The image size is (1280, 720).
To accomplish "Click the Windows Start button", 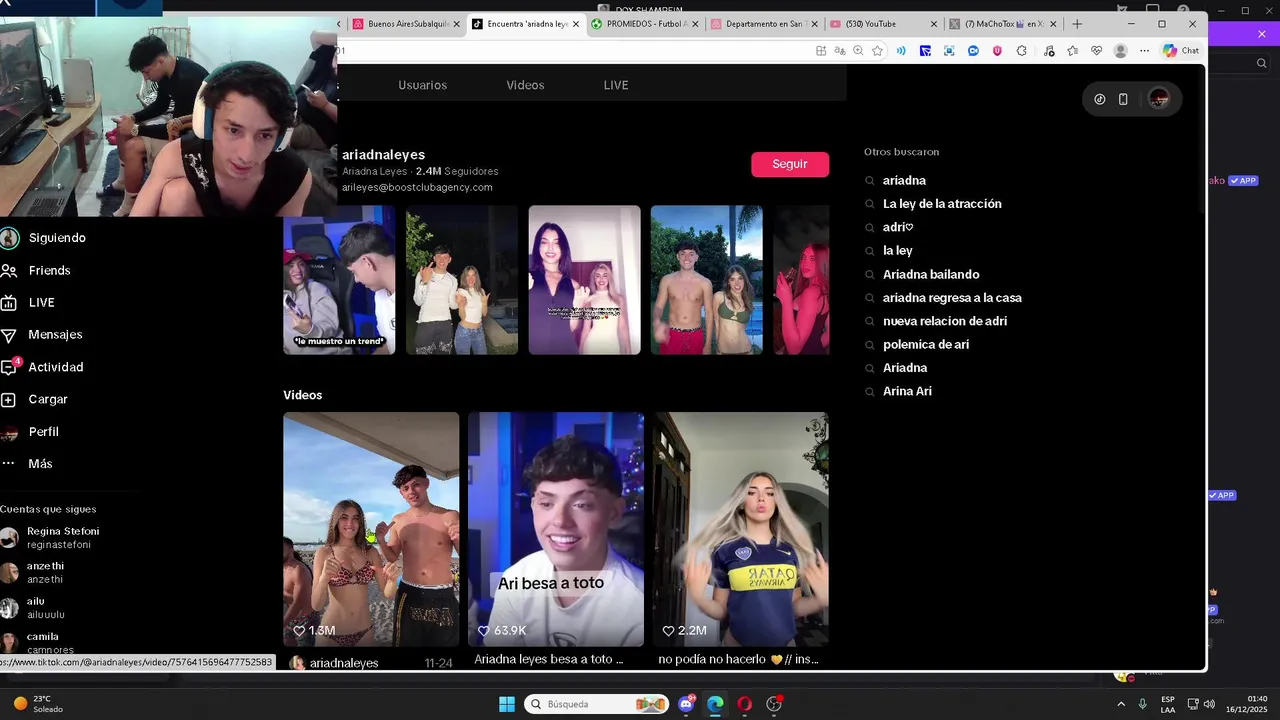I will [x=507, y=704].
